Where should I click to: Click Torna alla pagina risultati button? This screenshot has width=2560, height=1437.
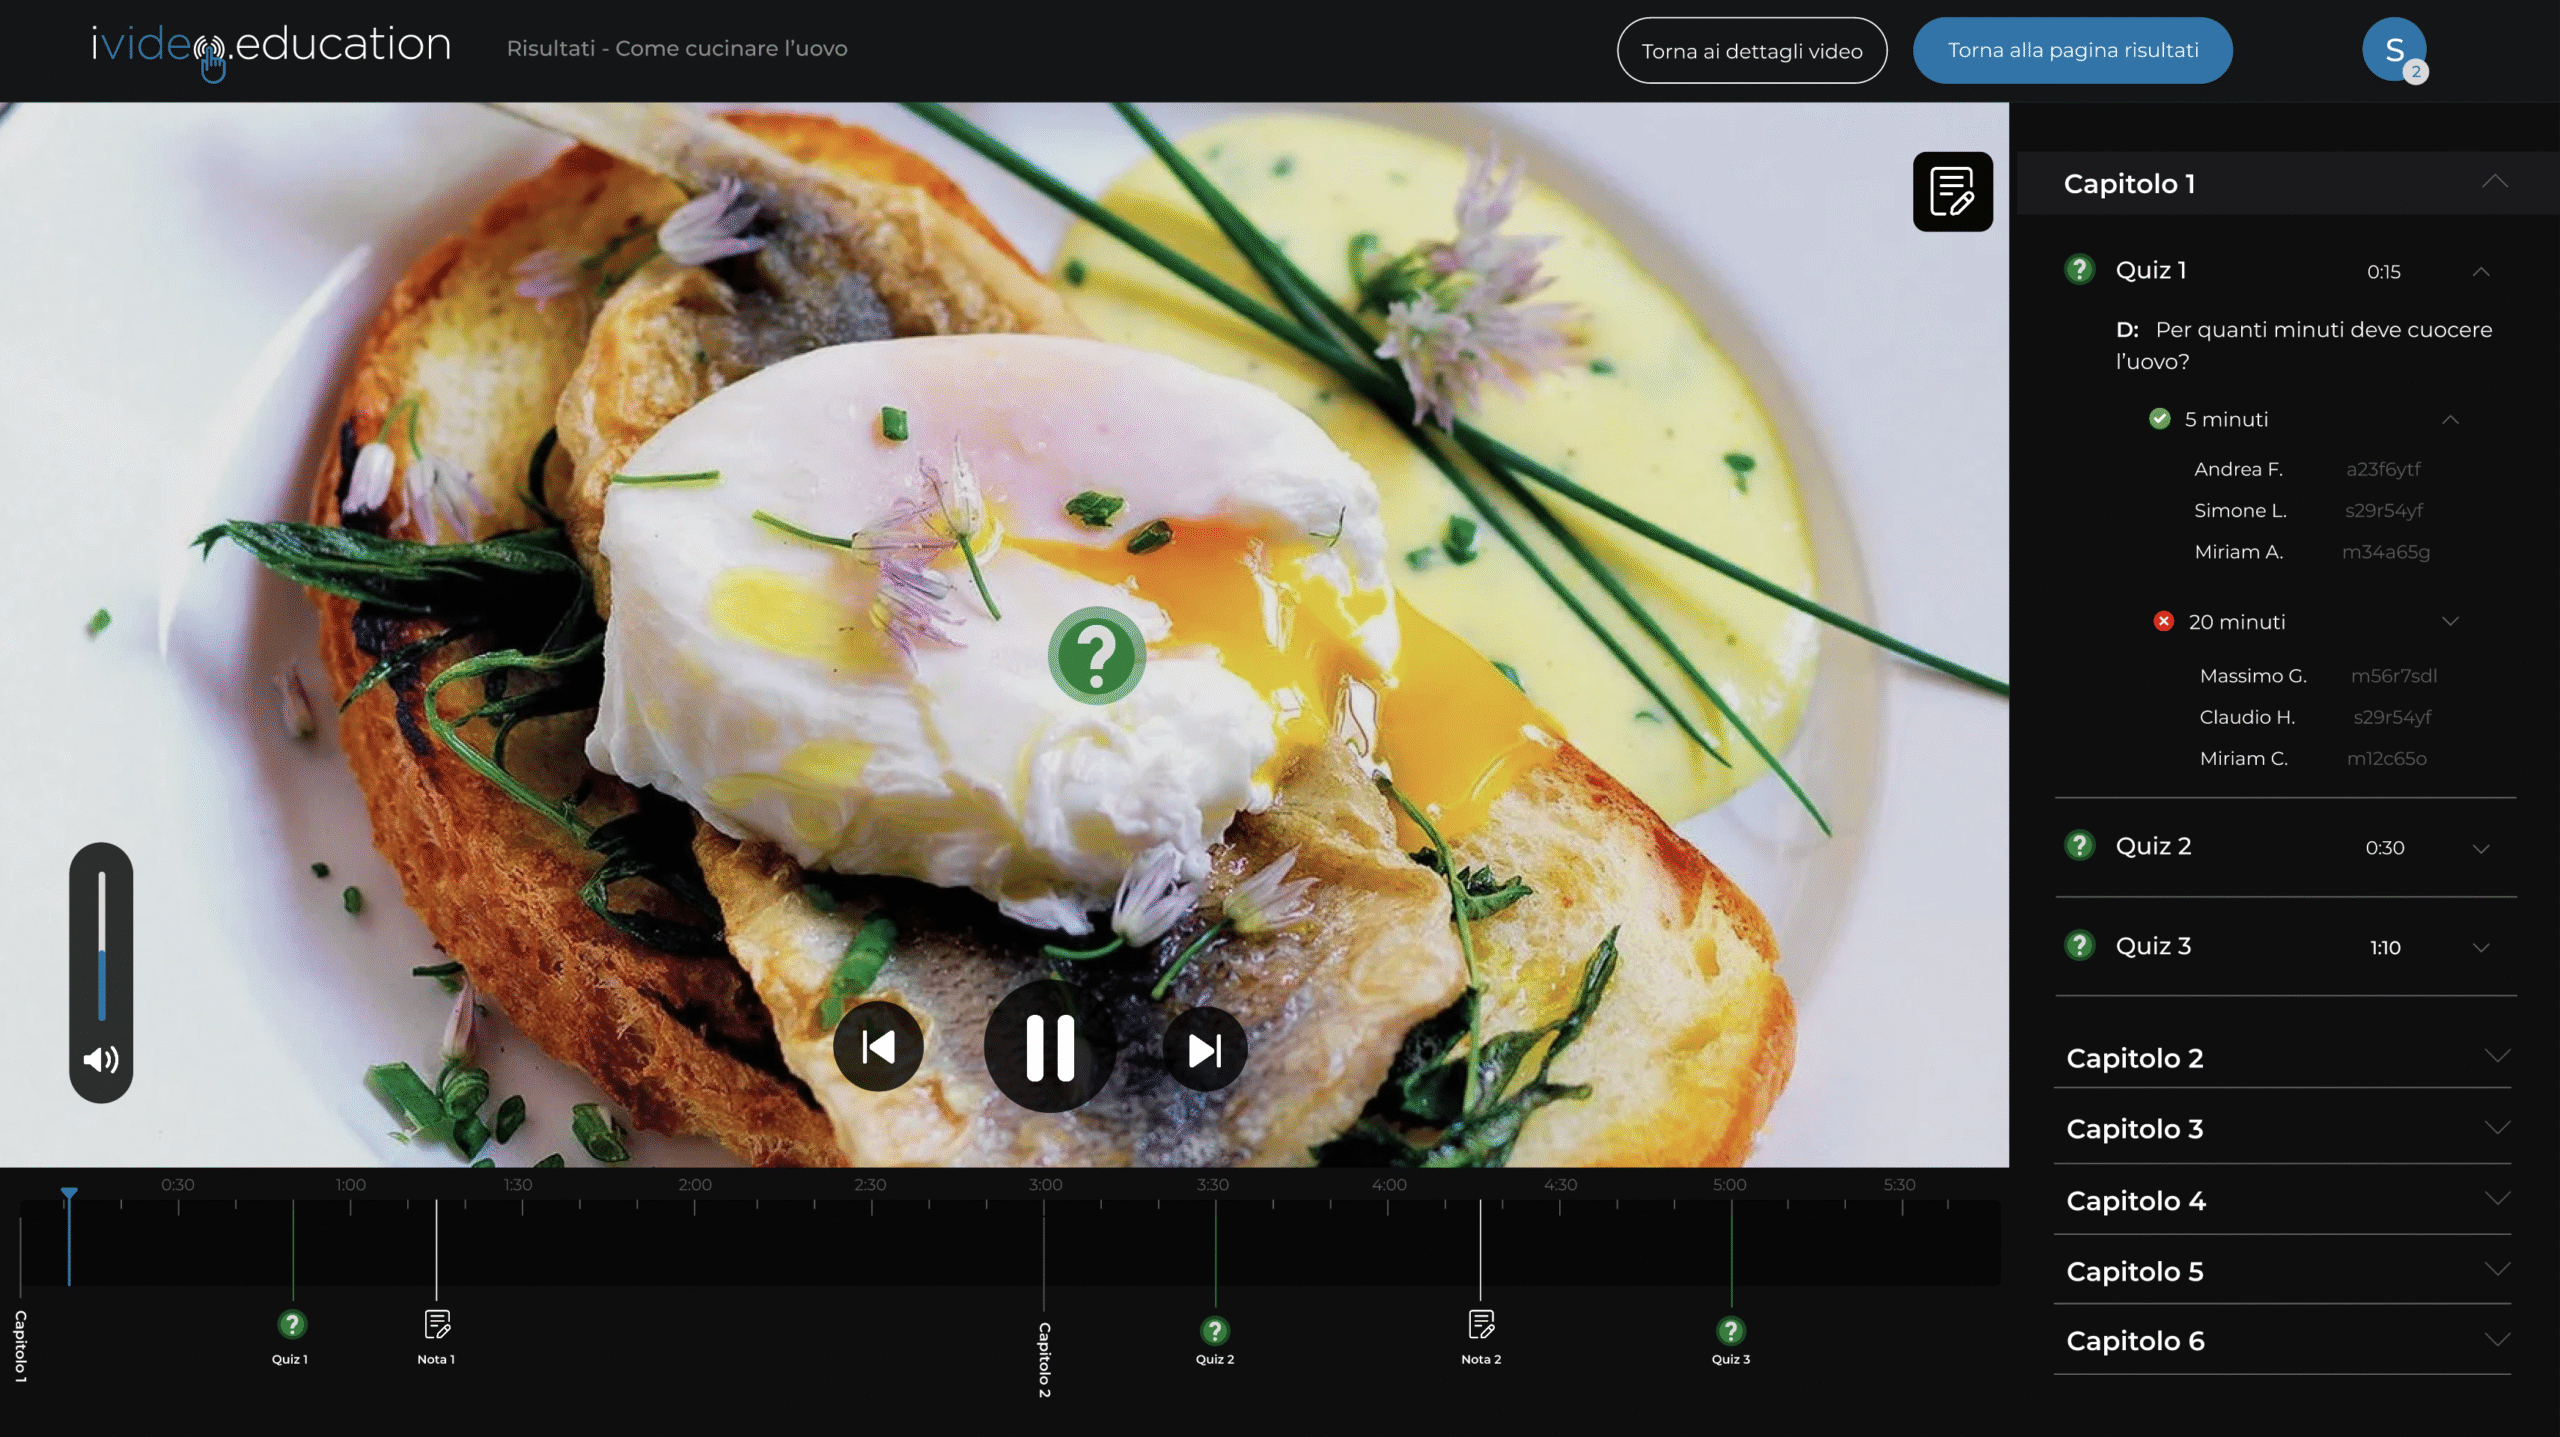click(x=2072, y=50)
